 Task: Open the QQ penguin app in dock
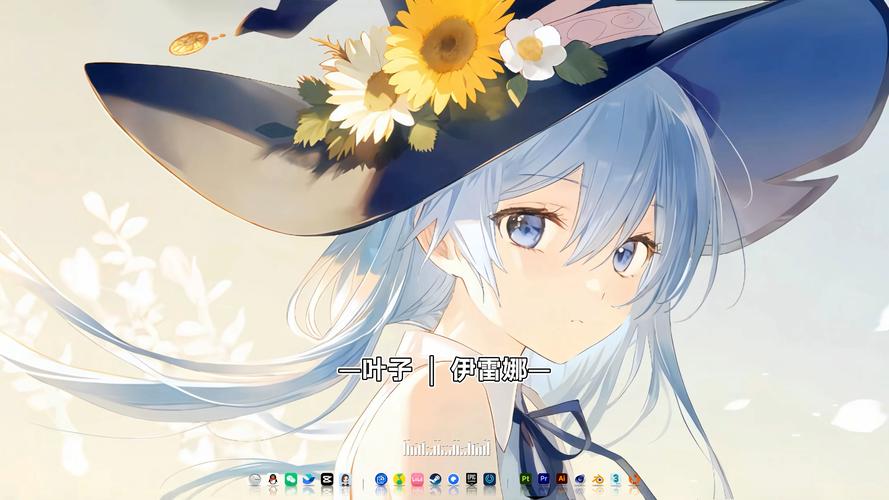[x=273, y=480]
